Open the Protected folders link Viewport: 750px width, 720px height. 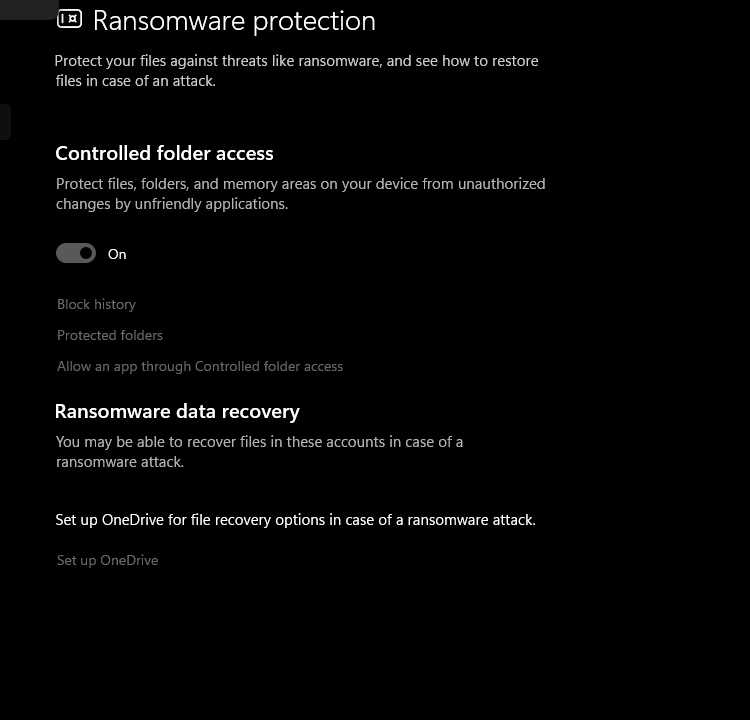point(110,335)
